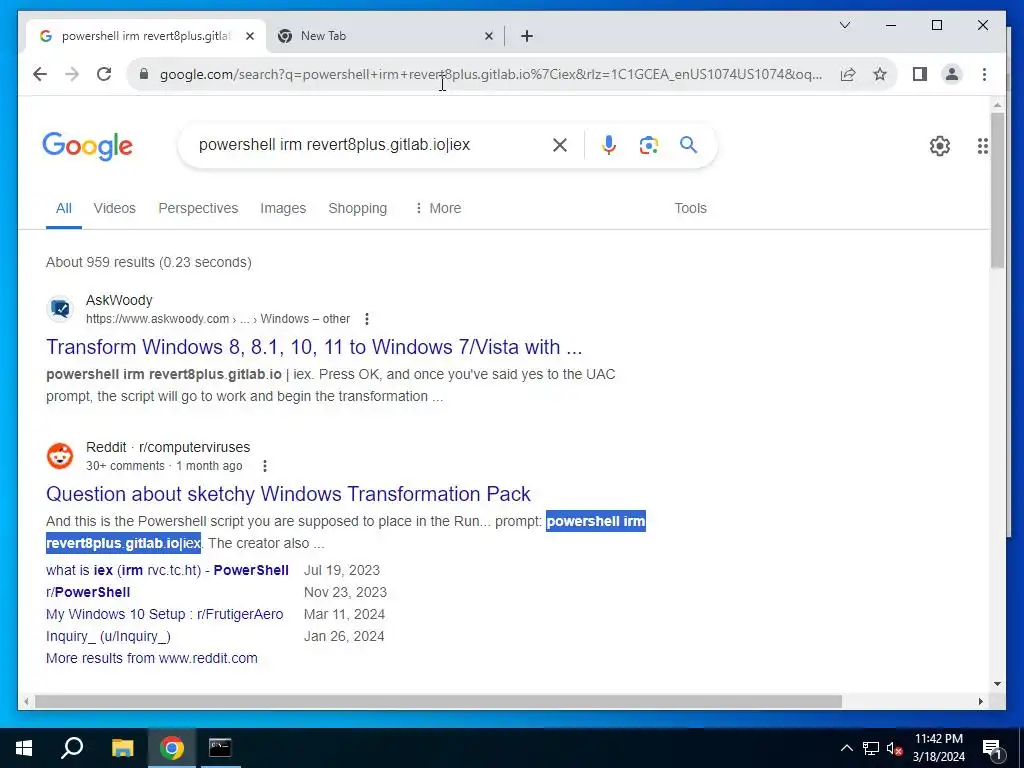This screenshot has height=768, width=1024.
Task: Open Reddit result options menu
Action: tap(264, 466)
